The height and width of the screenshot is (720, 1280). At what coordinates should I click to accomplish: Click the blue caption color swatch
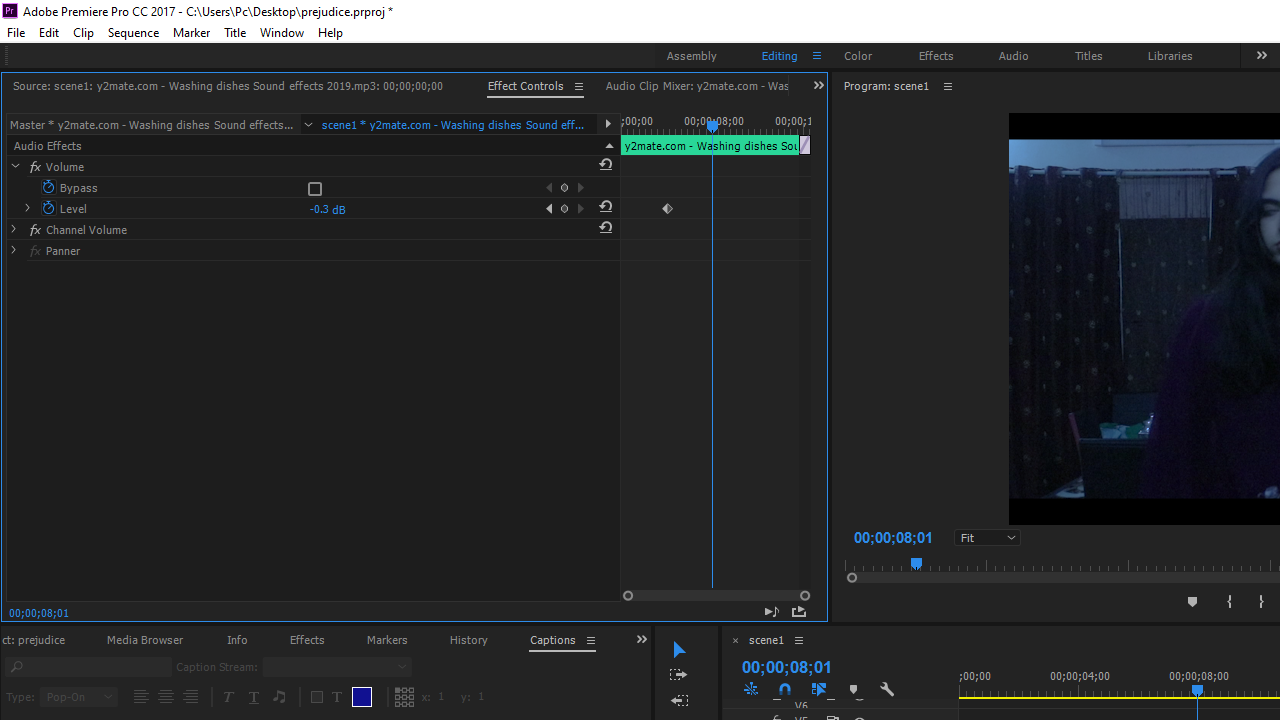coord(362,697)
